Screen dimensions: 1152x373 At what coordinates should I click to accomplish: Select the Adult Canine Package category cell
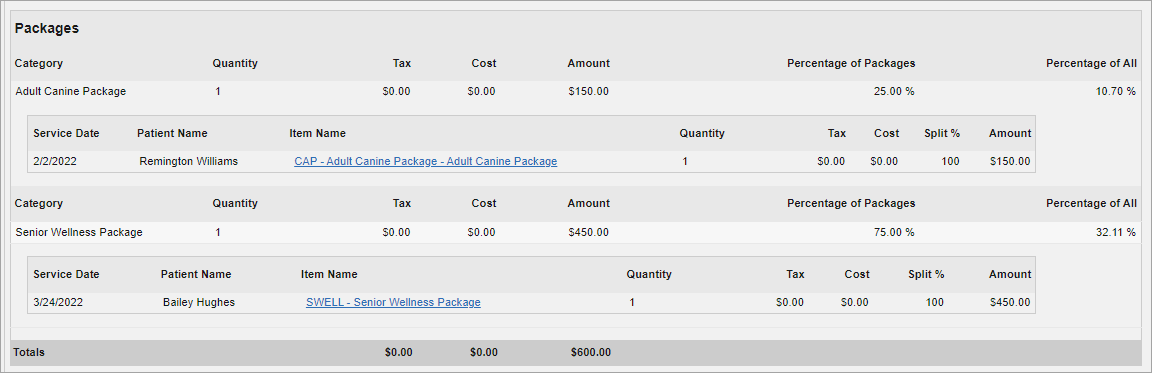tap(71, 92)
